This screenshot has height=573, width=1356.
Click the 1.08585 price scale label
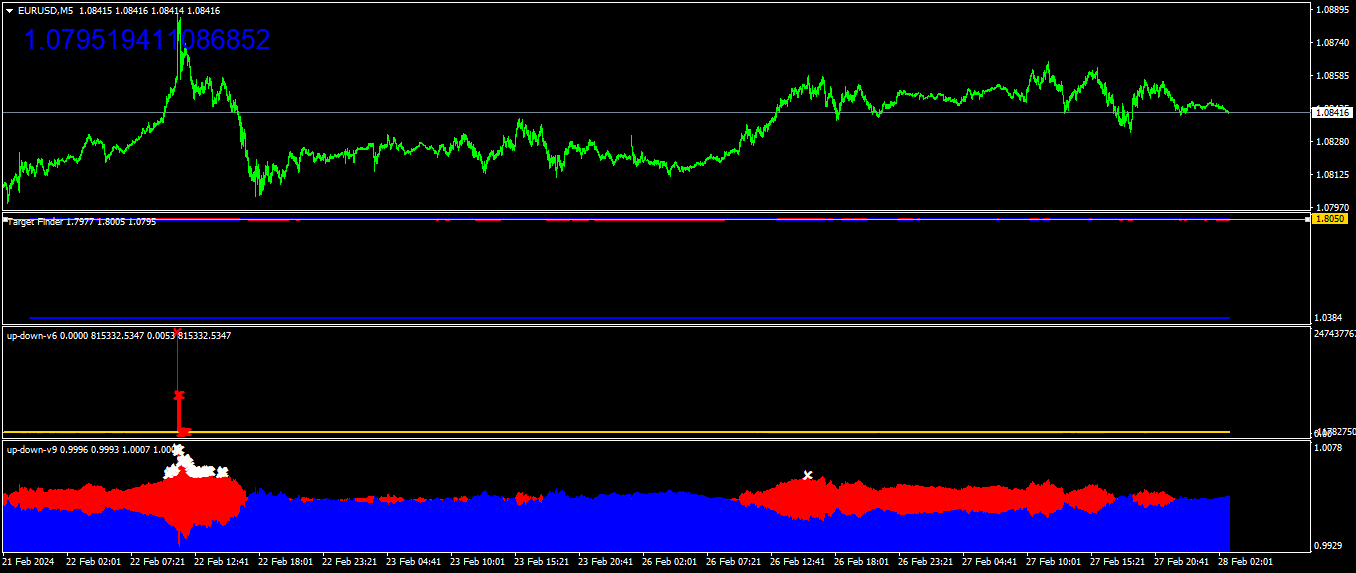tap(1333, 76)
